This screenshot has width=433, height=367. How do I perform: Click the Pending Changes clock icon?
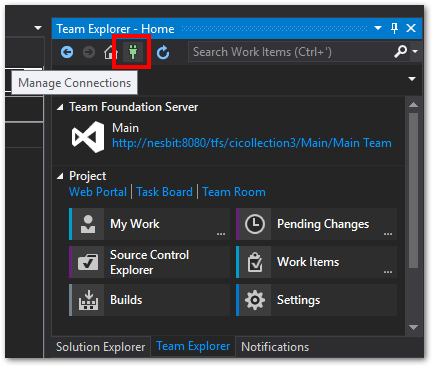(x=255, y=224)
